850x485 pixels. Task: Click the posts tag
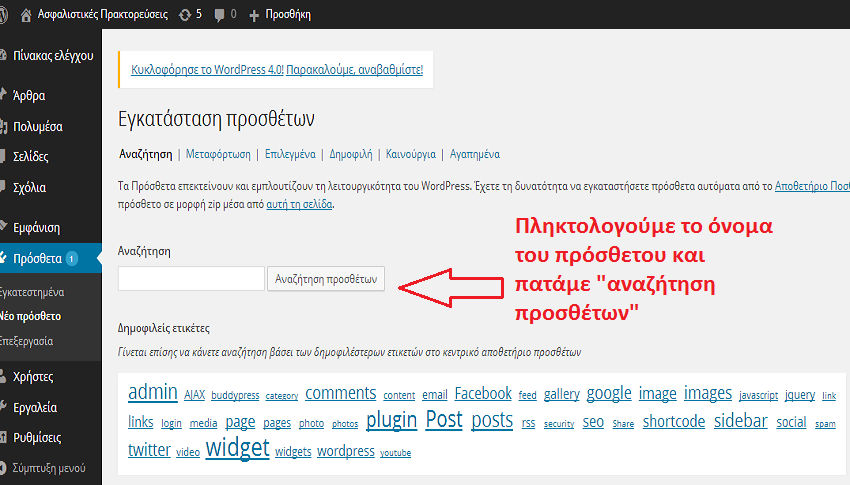click(492, 421)
